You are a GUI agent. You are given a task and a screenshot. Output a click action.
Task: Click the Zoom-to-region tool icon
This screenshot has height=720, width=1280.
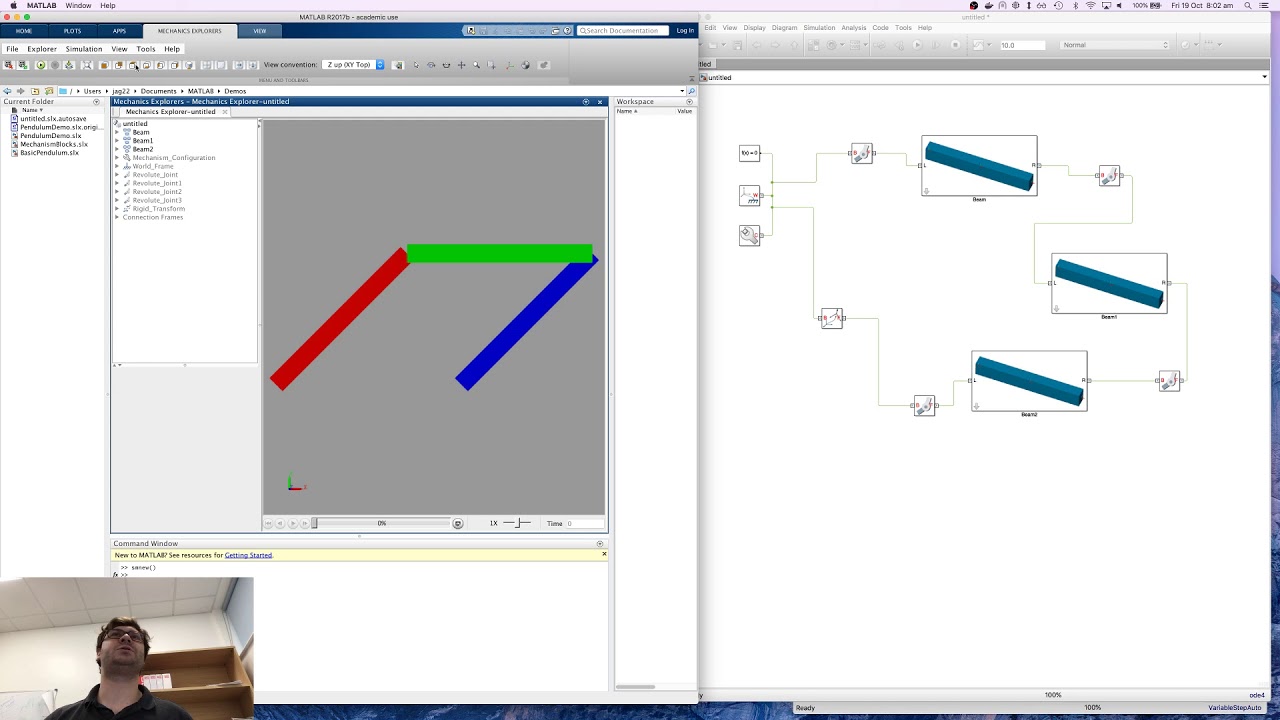coord(491,65)
